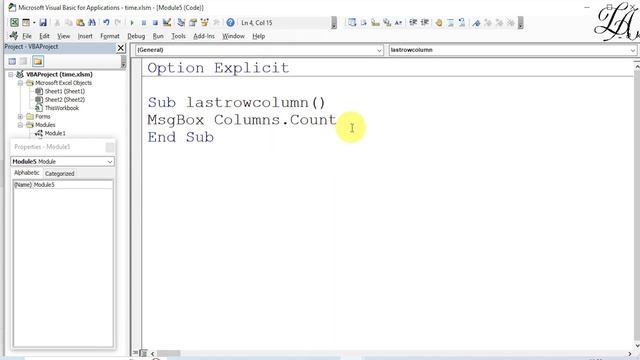Open the View menu
This screenshot has width=640, height=360.
tap(63, 36)
